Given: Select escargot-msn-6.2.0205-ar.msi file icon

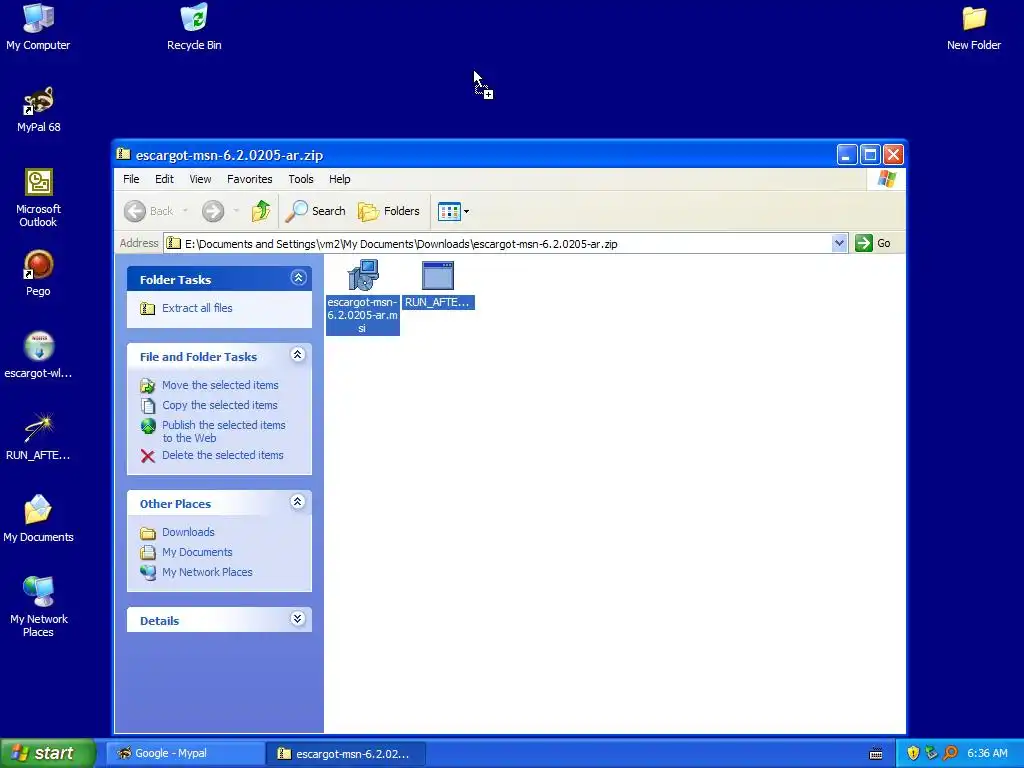Looking at the screenshot, I should tap(362, 297).
